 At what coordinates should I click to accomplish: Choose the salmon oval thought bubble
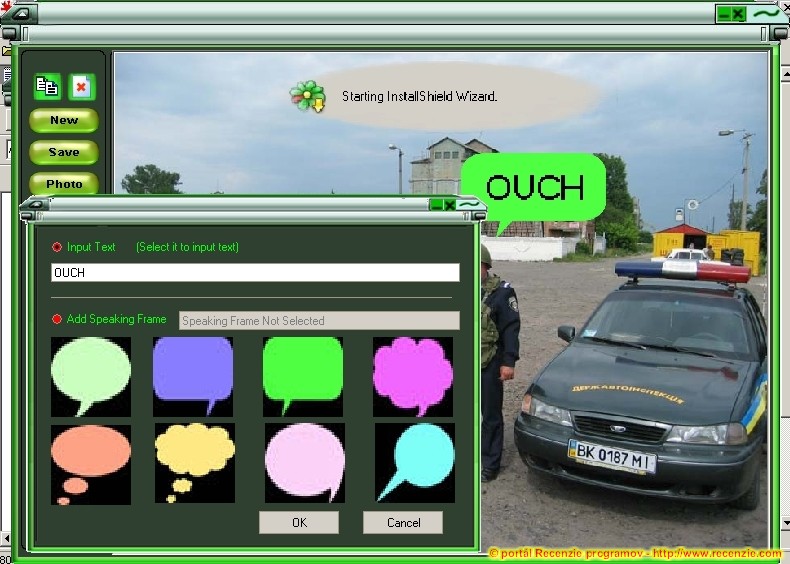[91, 464]
